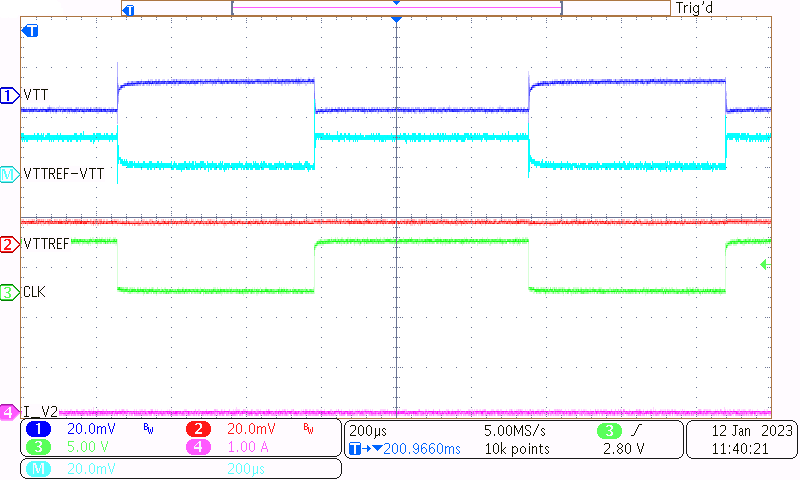Click channel 3 5.00 V scale value

(x=88, y=447)
